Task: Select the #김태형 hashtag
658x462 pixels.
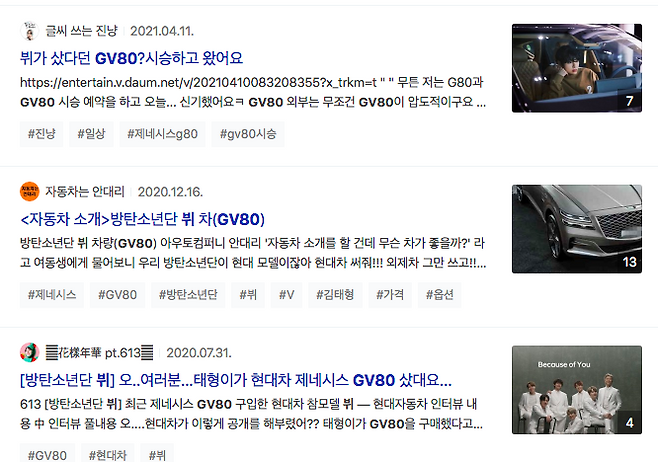Action: (335, 295)
